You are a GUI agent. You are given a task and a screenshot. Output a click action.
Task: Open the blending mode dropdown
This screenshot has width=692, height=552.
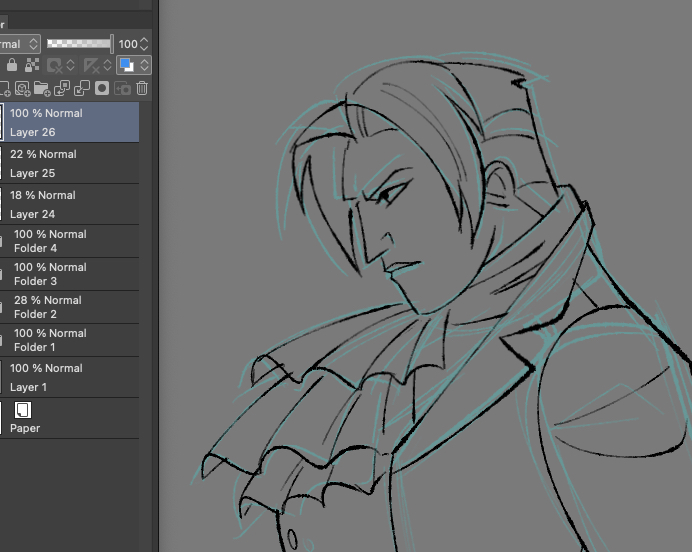[x=20, y=44]
